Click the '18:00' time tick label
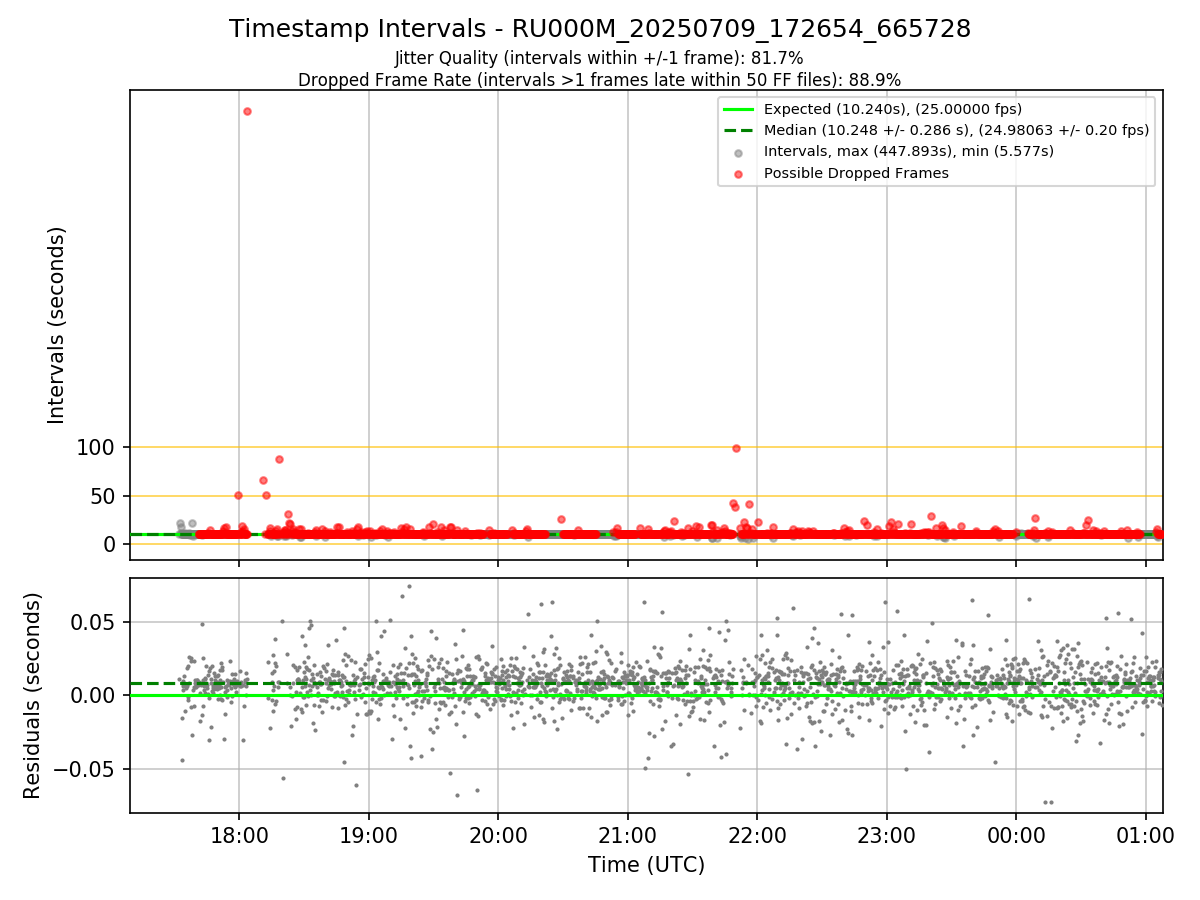 [x=239, y=834]
